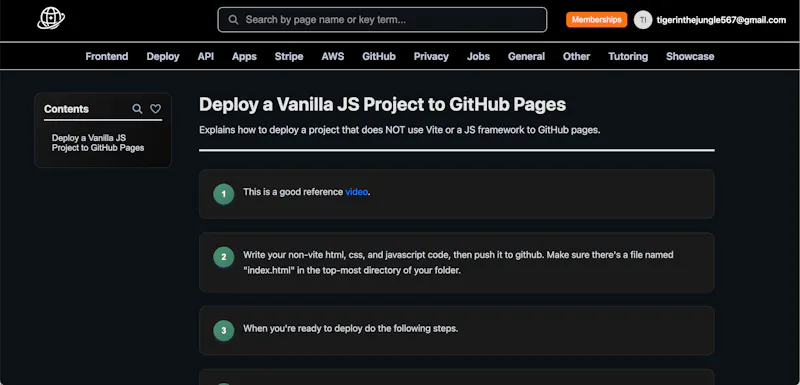Focus the search by page name field

[x=382, y=20]
